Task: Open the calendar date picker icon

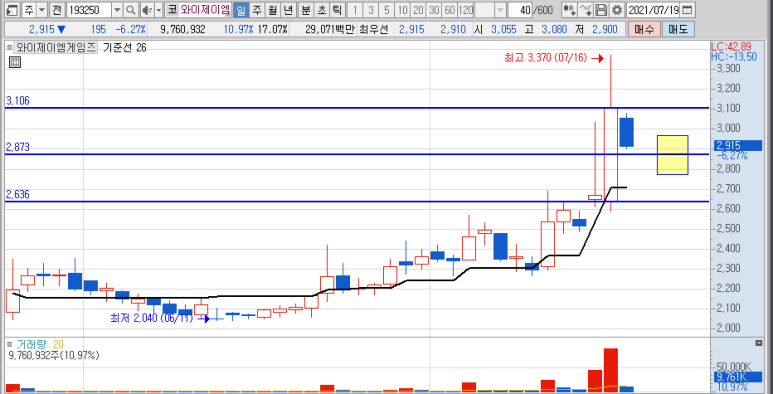Action: [687, 9]
